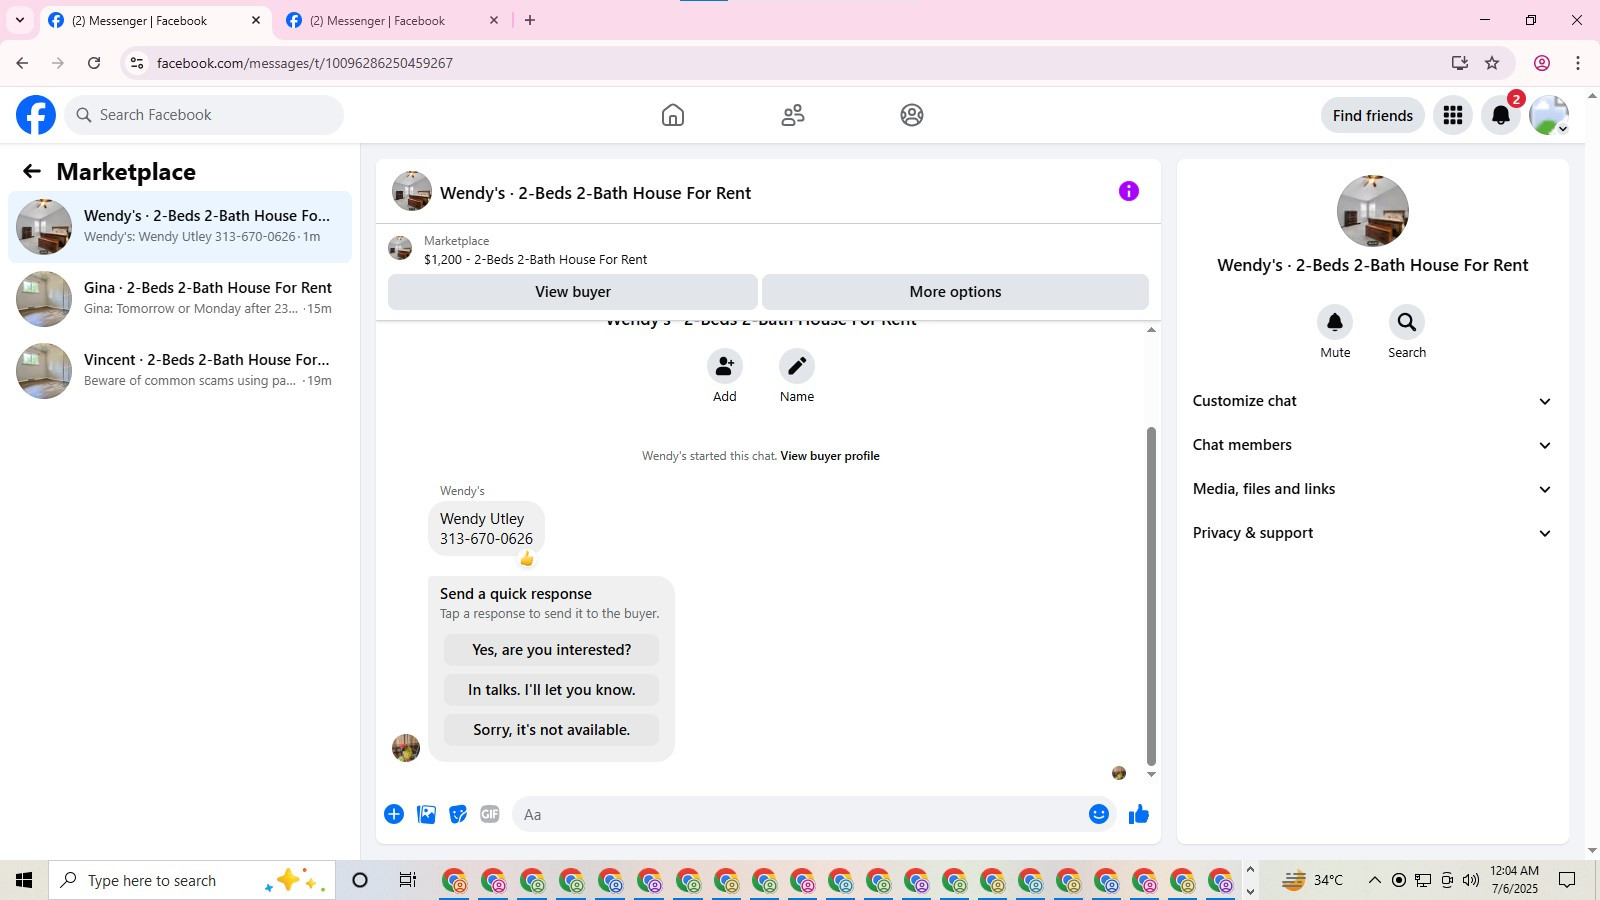Focus the Search Facebook field
Viewport: 1600px width, 900px height.
point(205,115)
